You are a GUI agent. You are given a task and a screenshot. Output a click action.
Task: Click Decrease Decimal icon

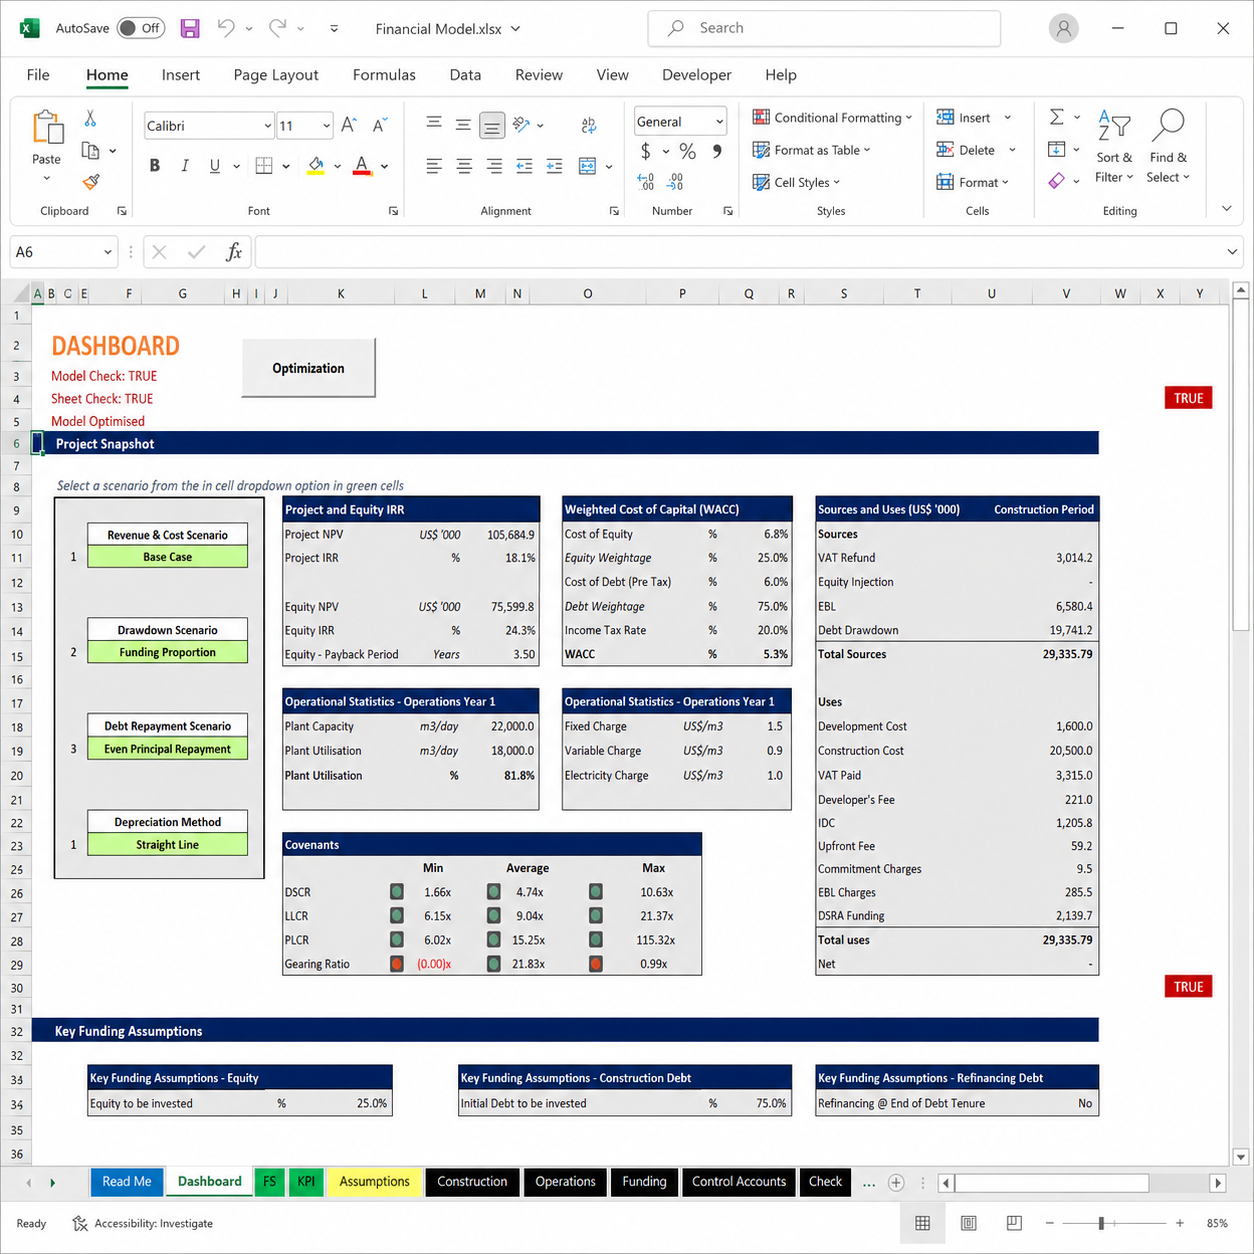(676, 181)
